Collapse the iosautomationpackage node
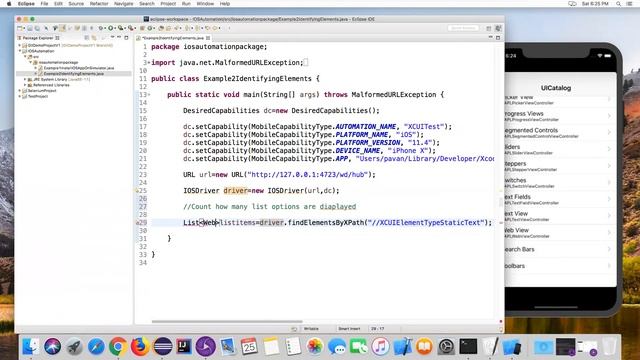Viewport: 640px width, 360px height. click(x=31, y=62)
